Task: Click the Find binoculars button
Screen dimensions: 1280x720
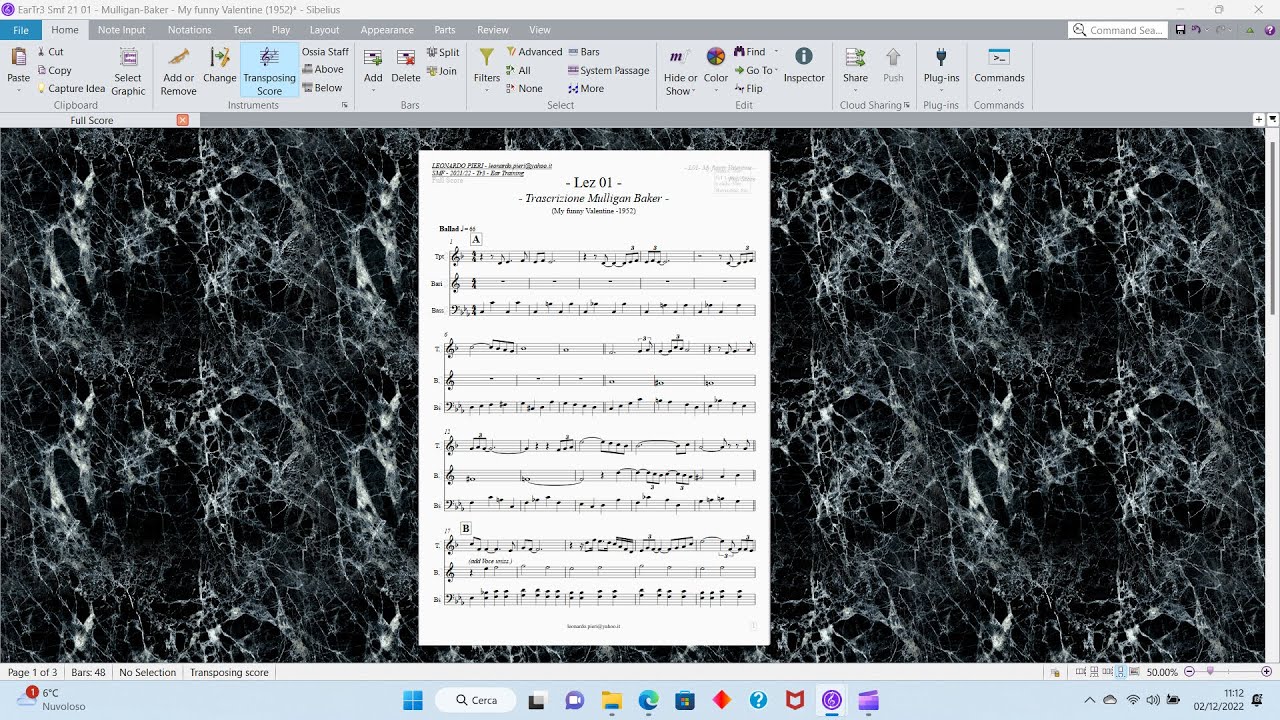Action: coord(749,52)
